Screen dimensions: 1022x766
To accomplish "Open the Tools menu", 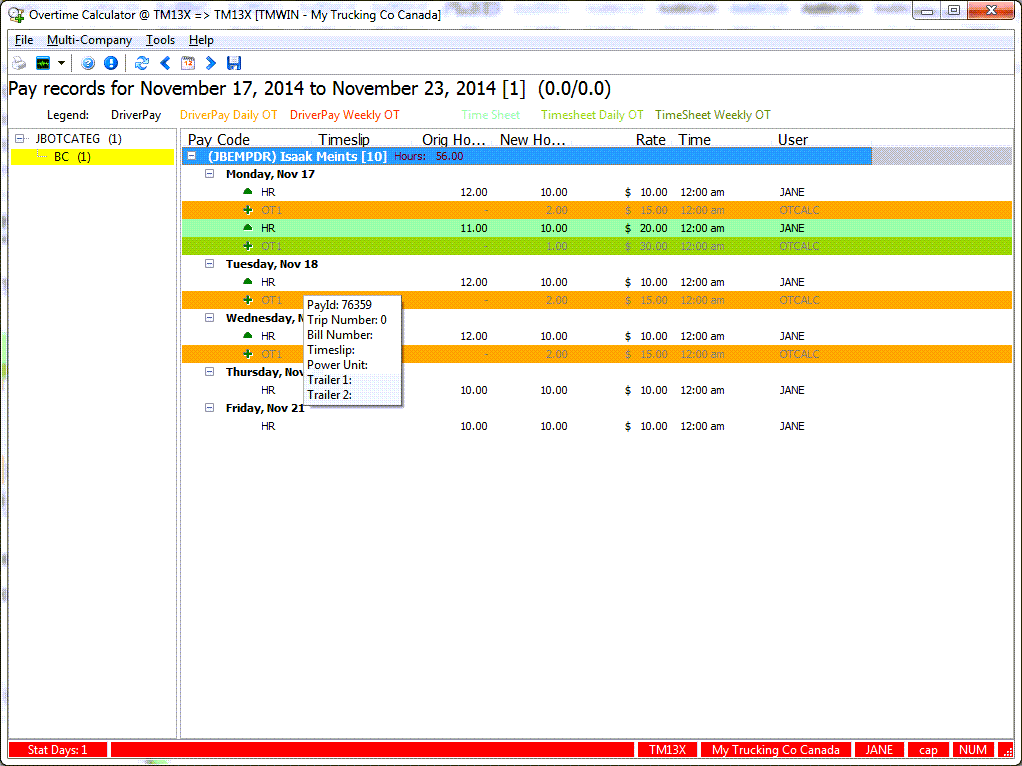I will click(x=160, y=40).
